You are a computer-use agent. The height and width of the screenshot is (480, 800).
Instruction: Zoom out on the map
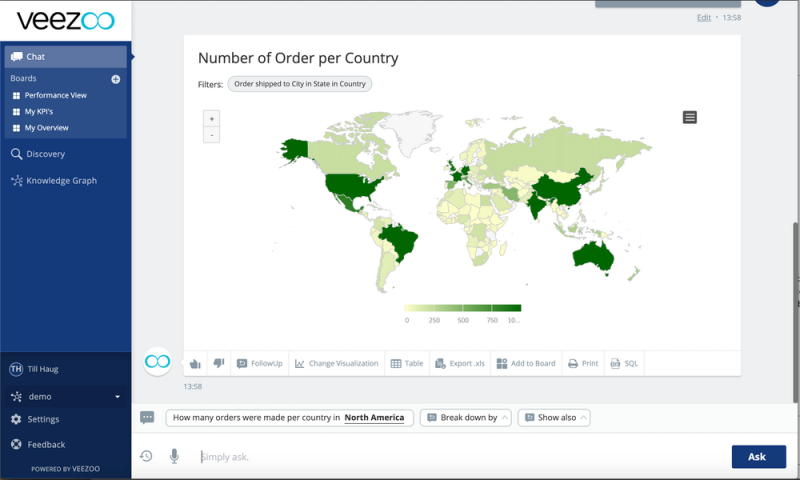[x=211, y=134]
